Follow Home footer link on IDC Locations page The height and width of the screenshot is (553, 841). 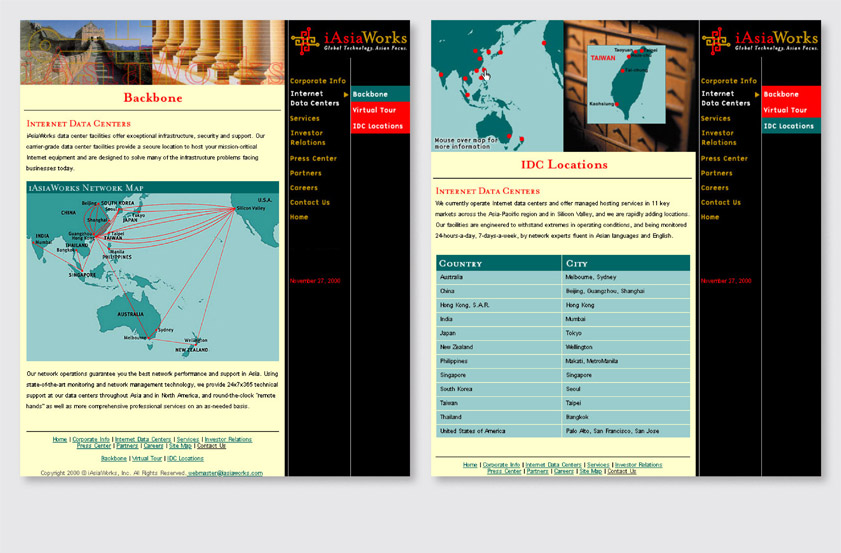point(470,464)
